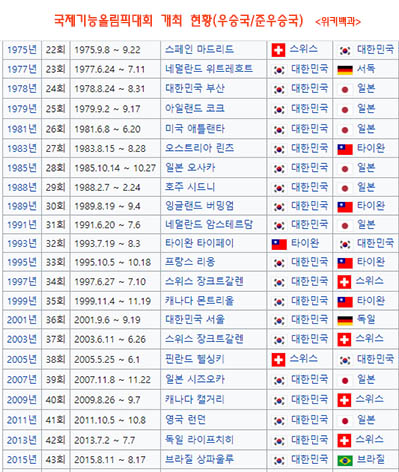Click the Japanese flag in the 1985 row
399x472 pixels.
pyautogui.click(x=345, y=169)
